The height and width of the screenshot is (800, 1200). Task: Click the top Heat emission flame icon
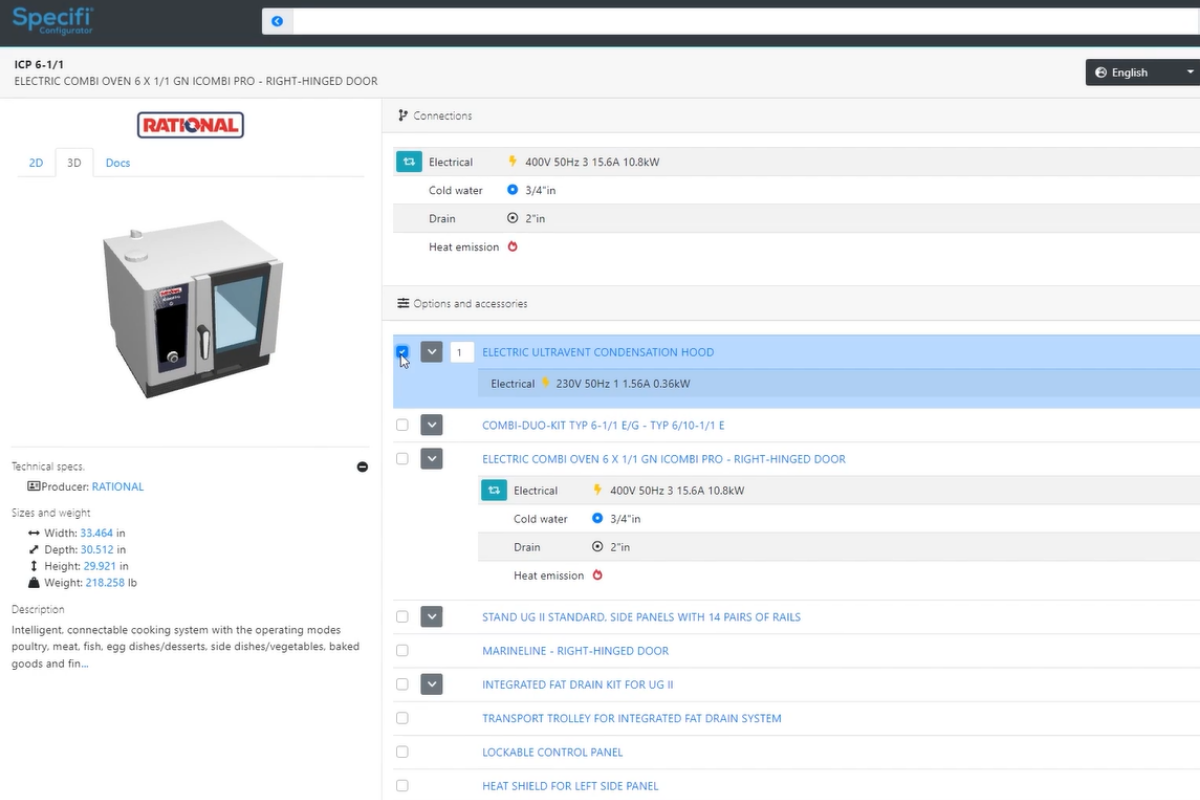point(513,247)
